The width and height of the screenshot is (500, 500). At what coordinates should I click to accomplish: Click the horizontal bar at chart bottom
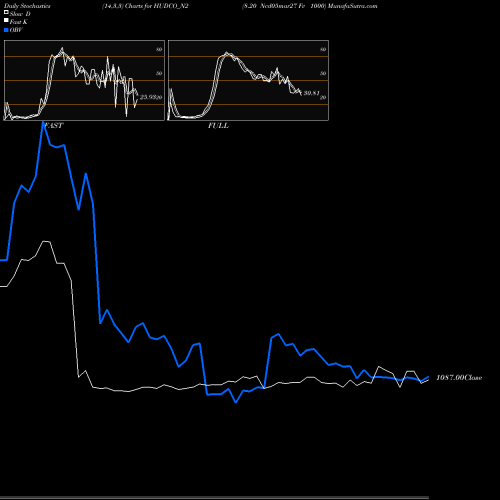(214, 497)
